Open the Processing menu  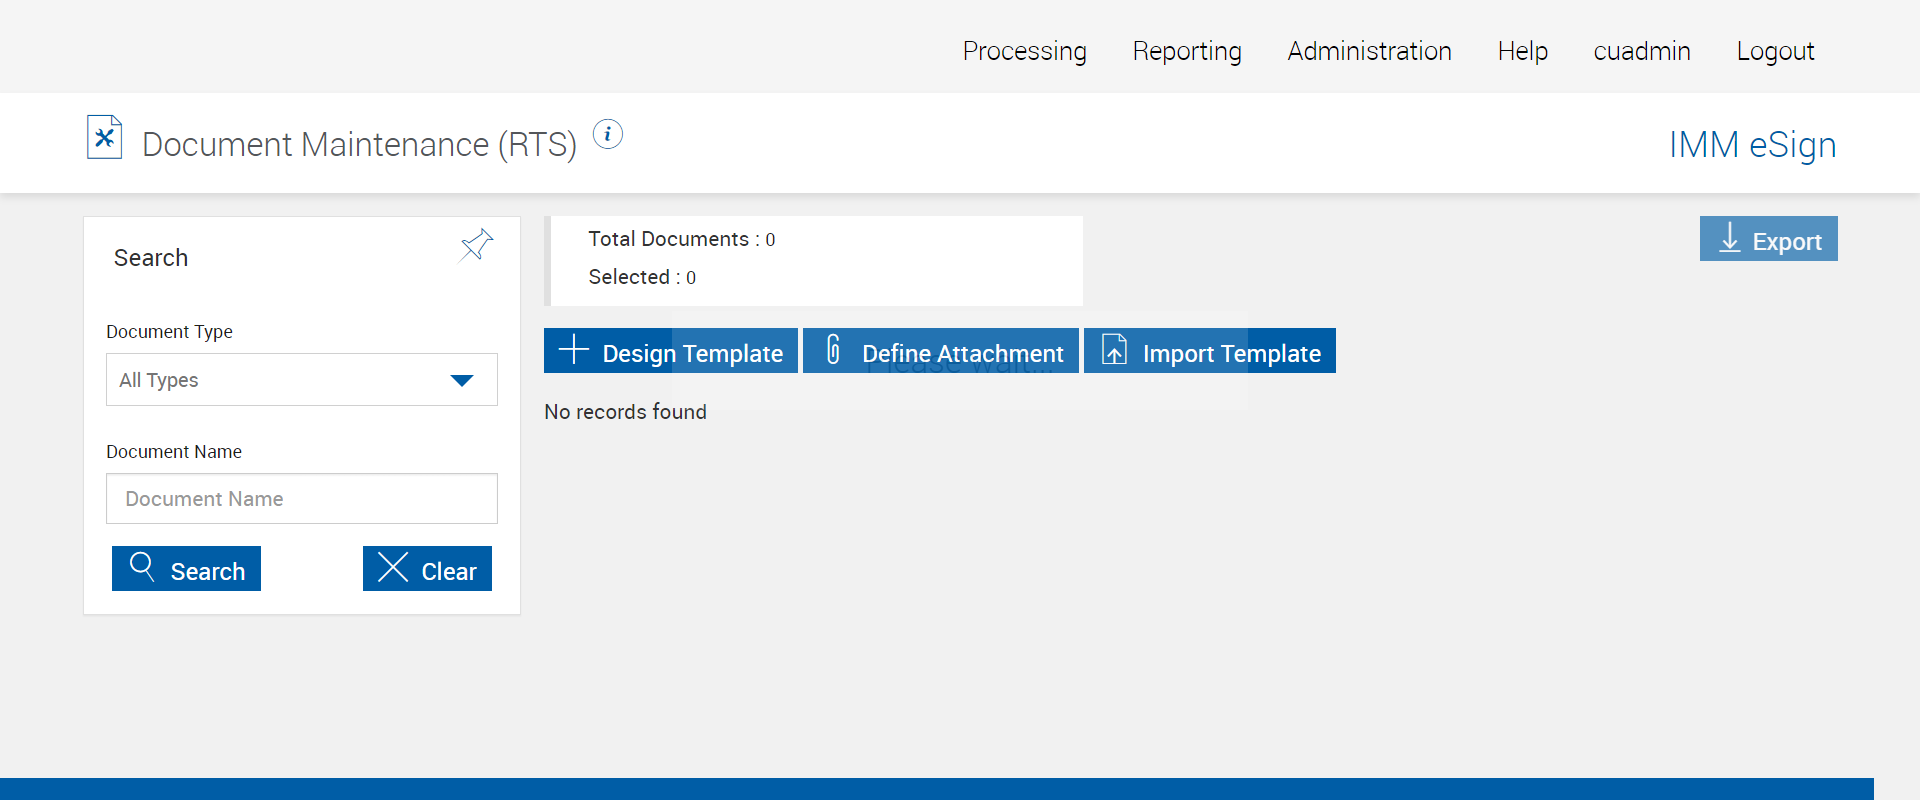tap(1024, 51)
